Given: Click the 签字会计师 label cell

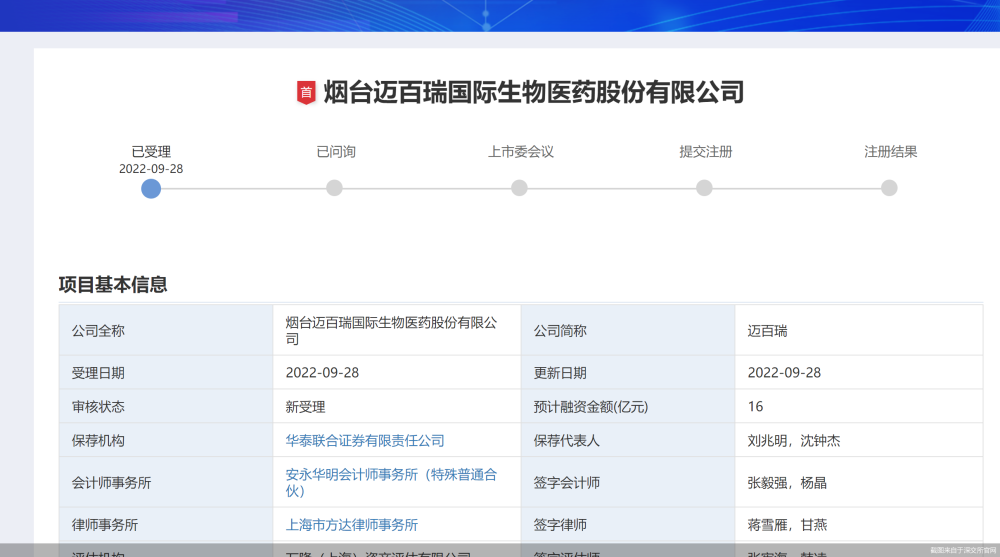Looking at the screenshot, I should coord(628,482).
